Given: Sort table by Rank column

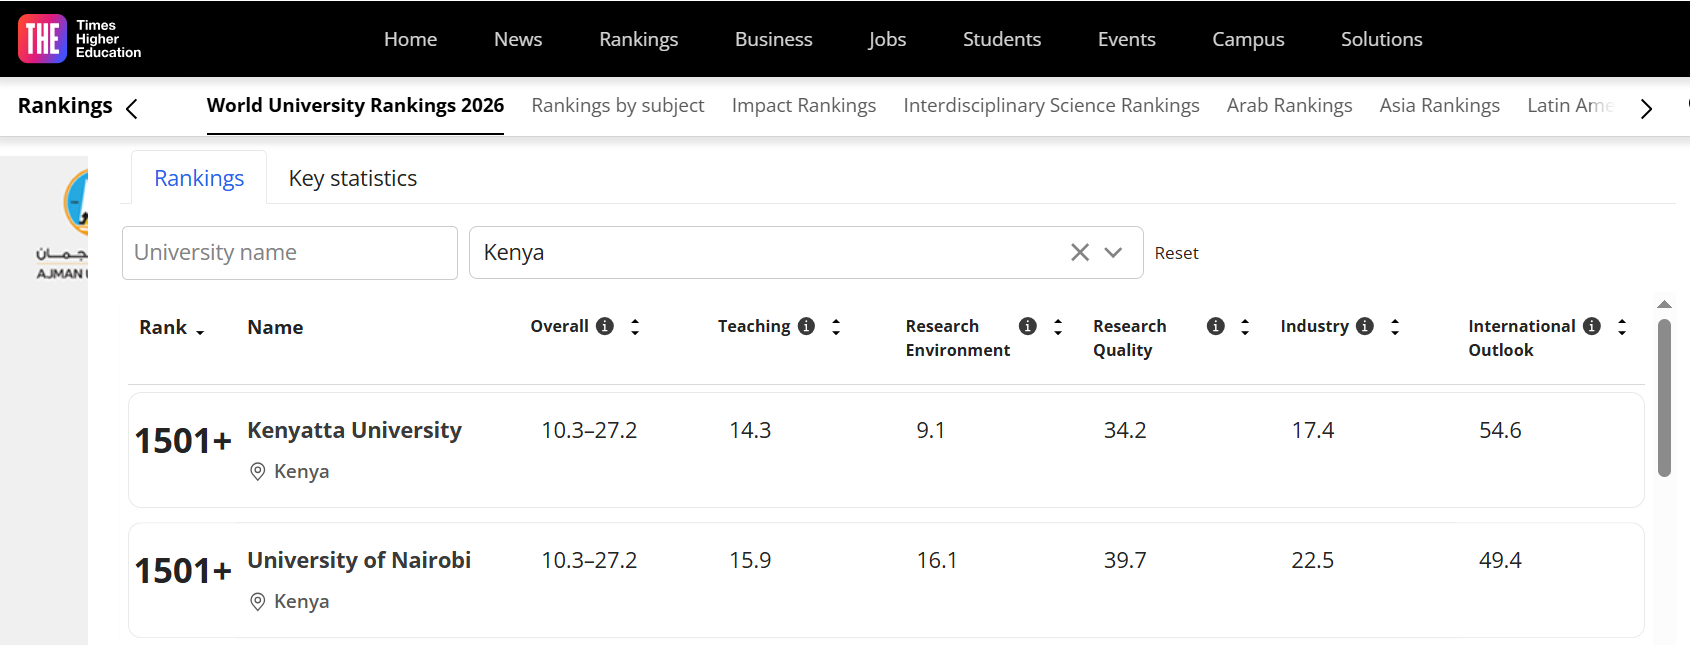Looking at the screenshot, I should pyautogui.click(x=172, y=327).
